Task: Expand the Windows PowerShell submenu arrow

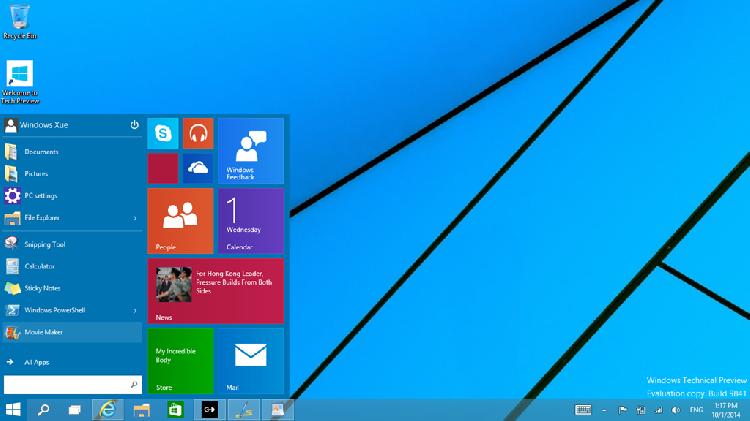Action: pos(135,311)
